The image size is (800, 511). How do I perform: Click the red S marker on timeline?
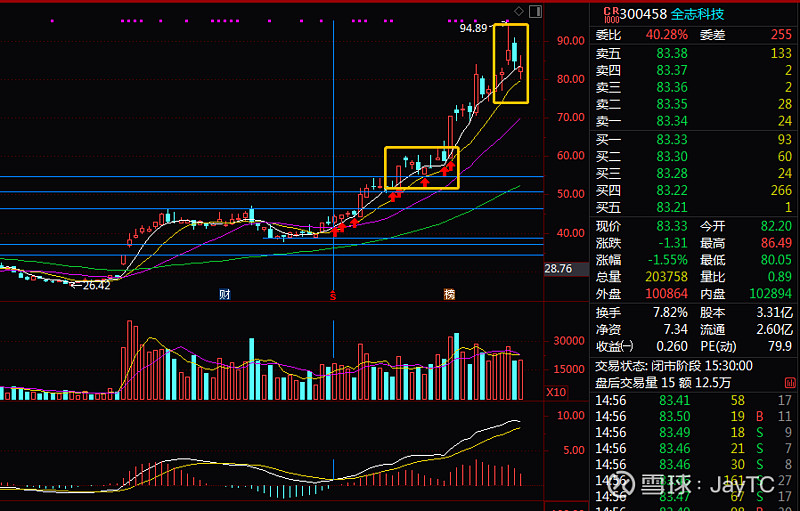[x=333, y=295]
